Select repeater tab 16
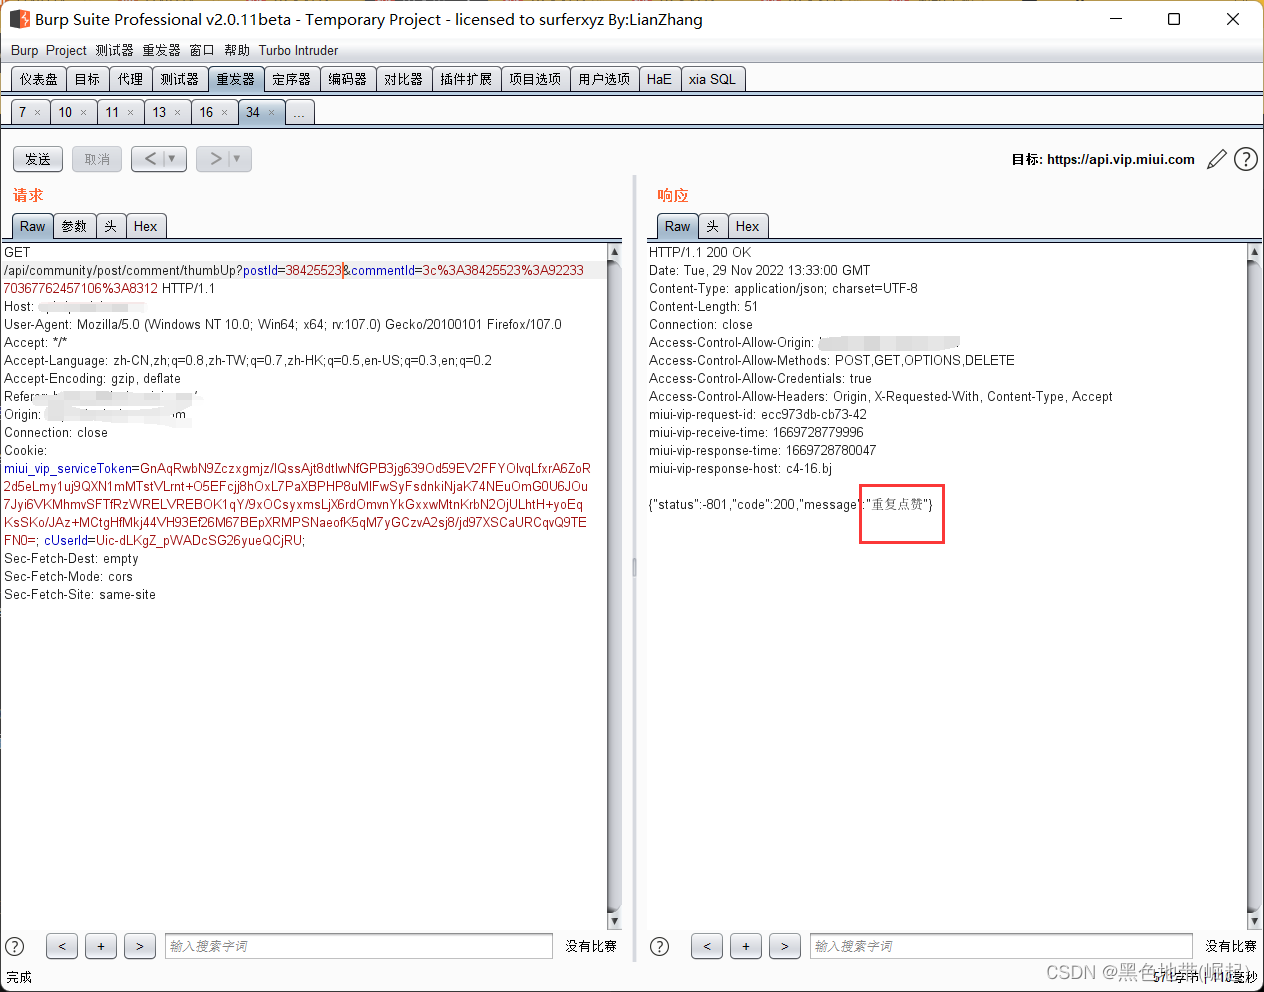 pyautogui.click(x=206, y=112)
